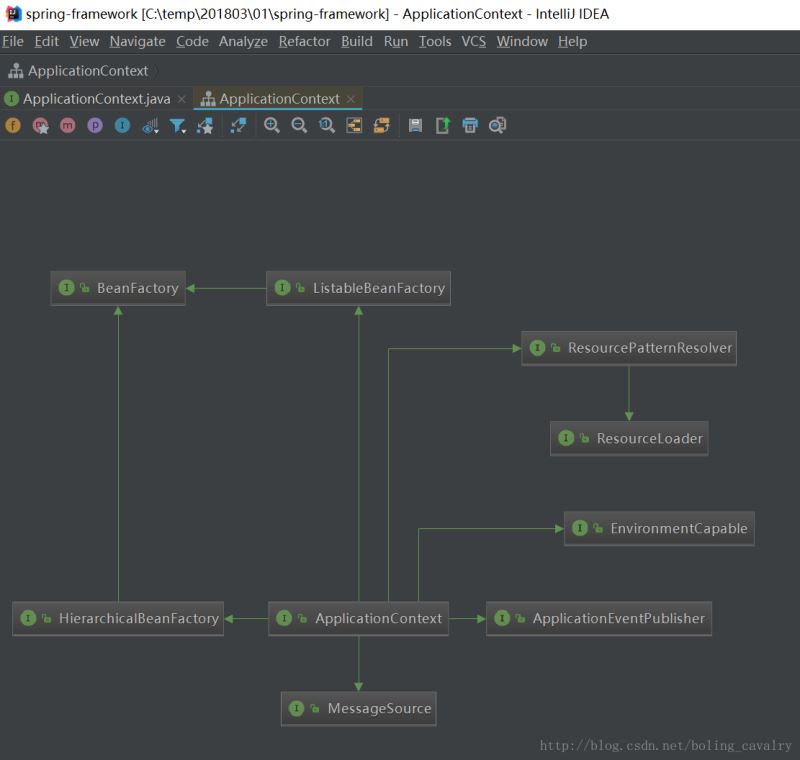Select the ResourceLoader node in the diagram
800x760 pixels.
point(629,437)
